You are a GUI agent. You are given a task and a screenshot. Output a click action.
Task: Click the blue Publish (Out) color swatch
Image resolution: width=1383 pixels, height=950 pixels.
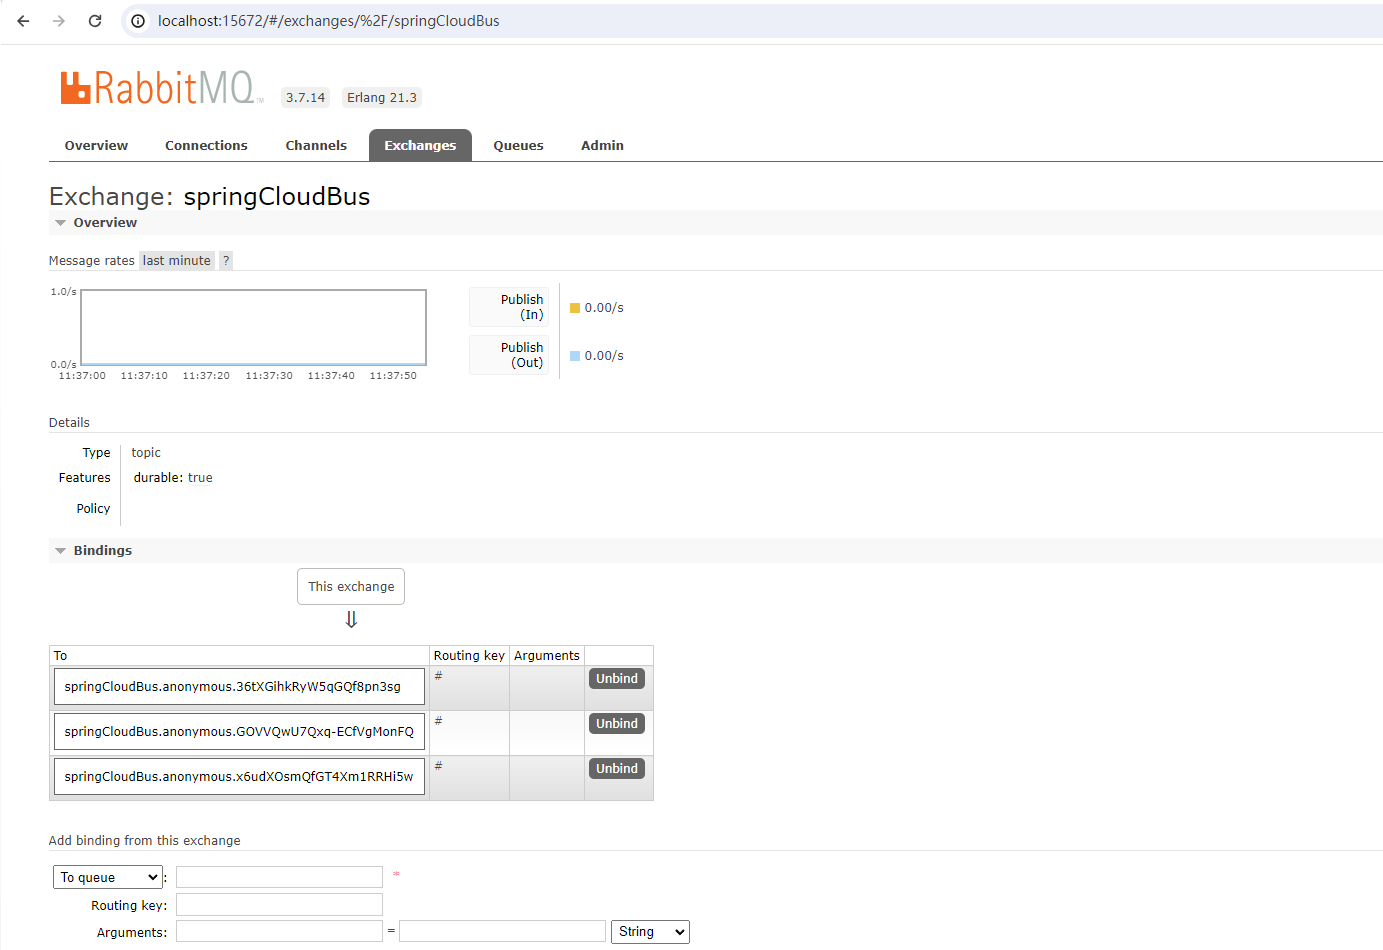575,356
